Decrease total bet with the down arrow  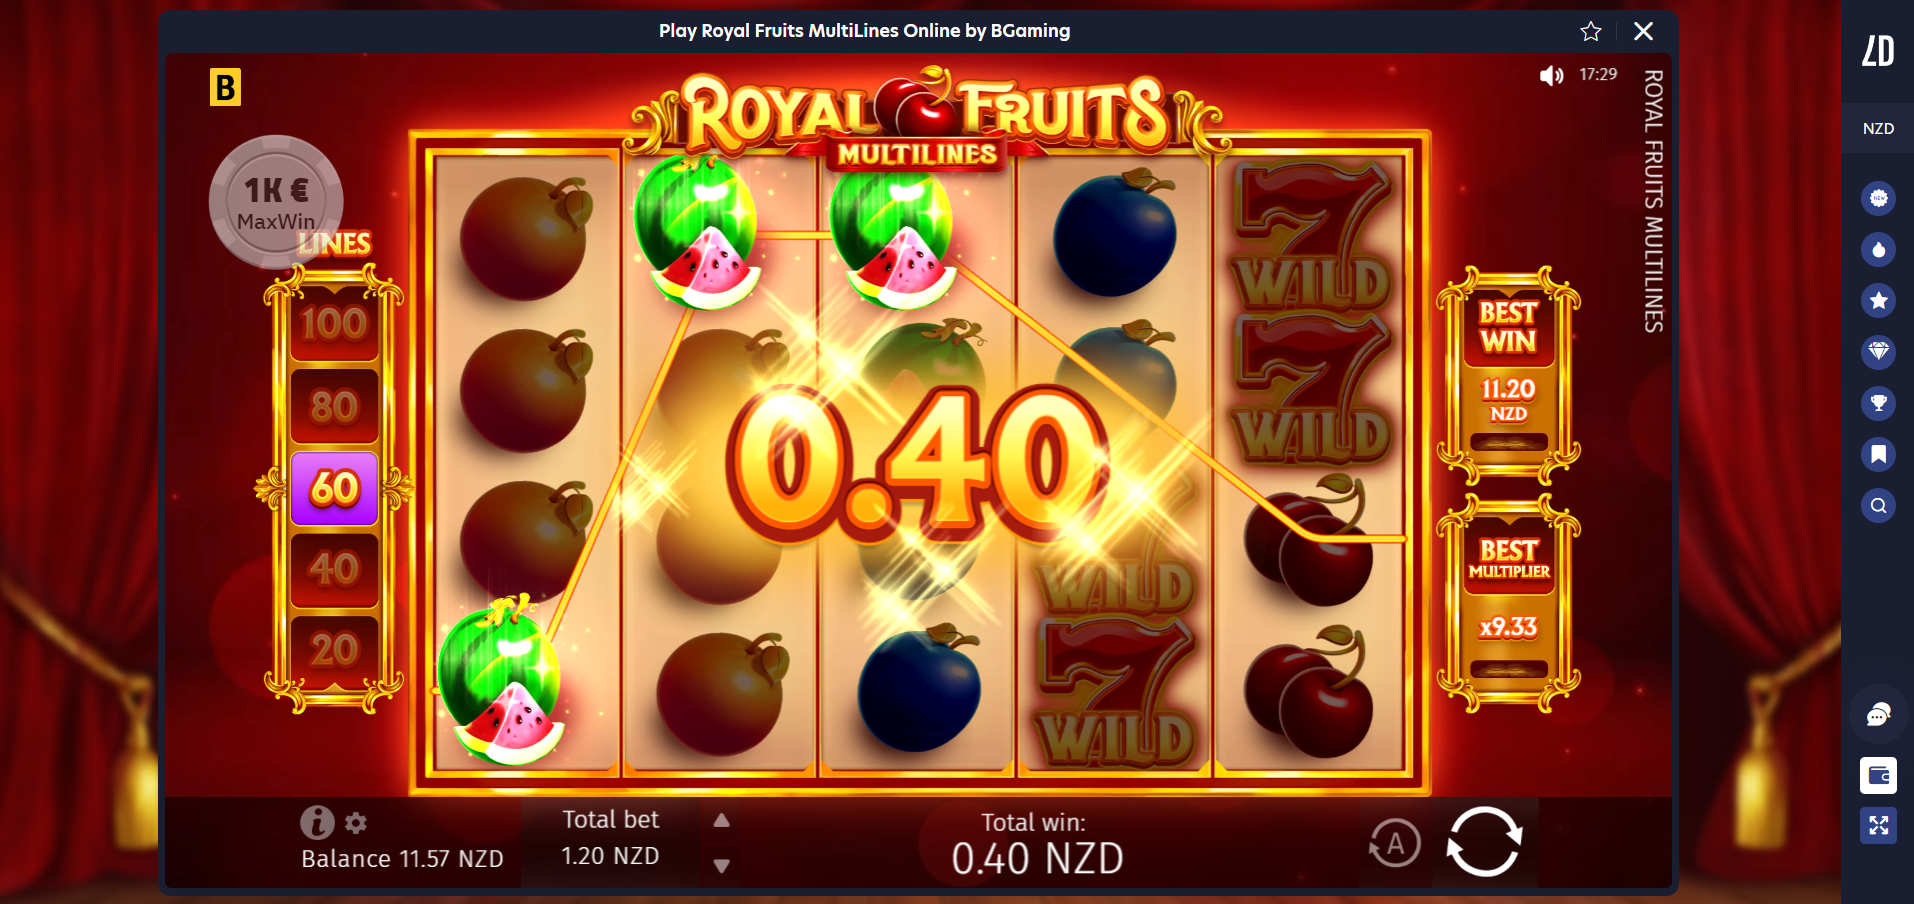click(x=721, y=866)
